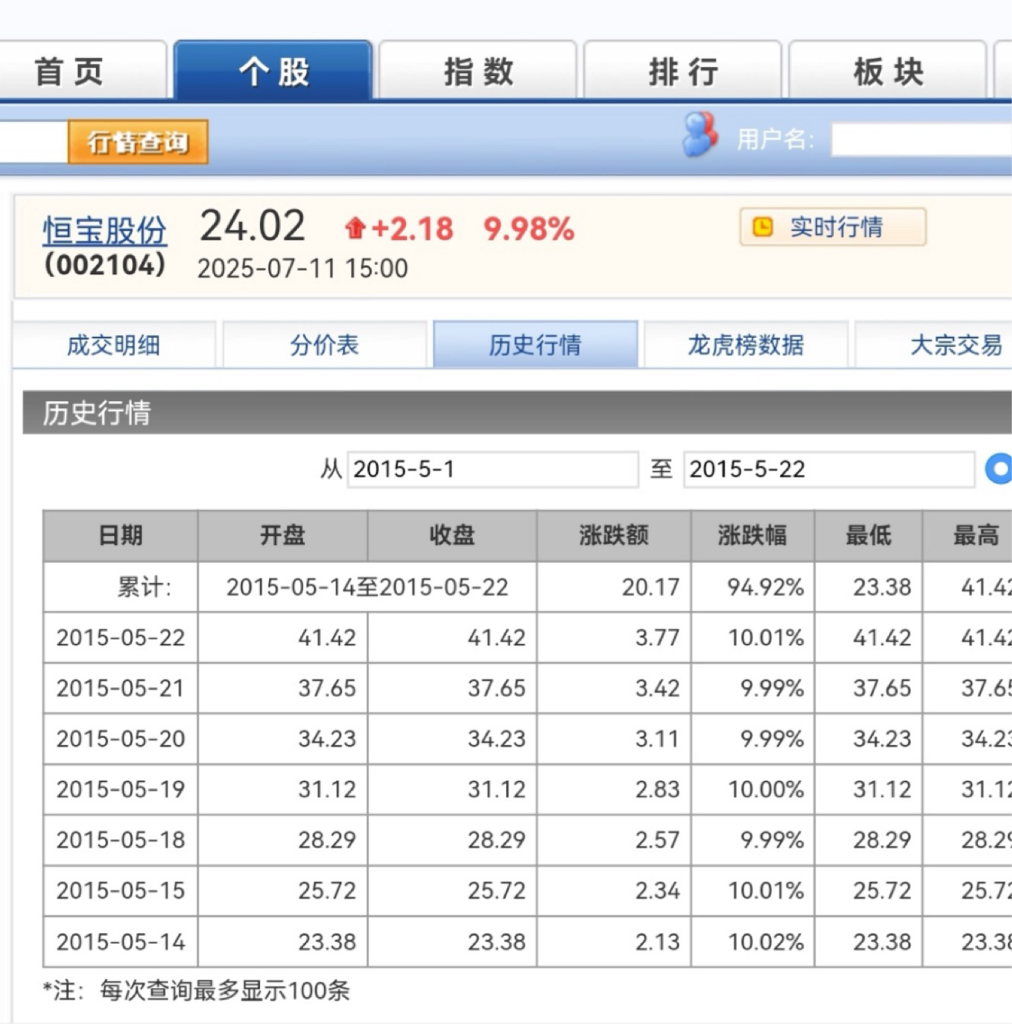Click the 10.02% percent cell
1012x1024 pixels.
(x=752, y=942)
